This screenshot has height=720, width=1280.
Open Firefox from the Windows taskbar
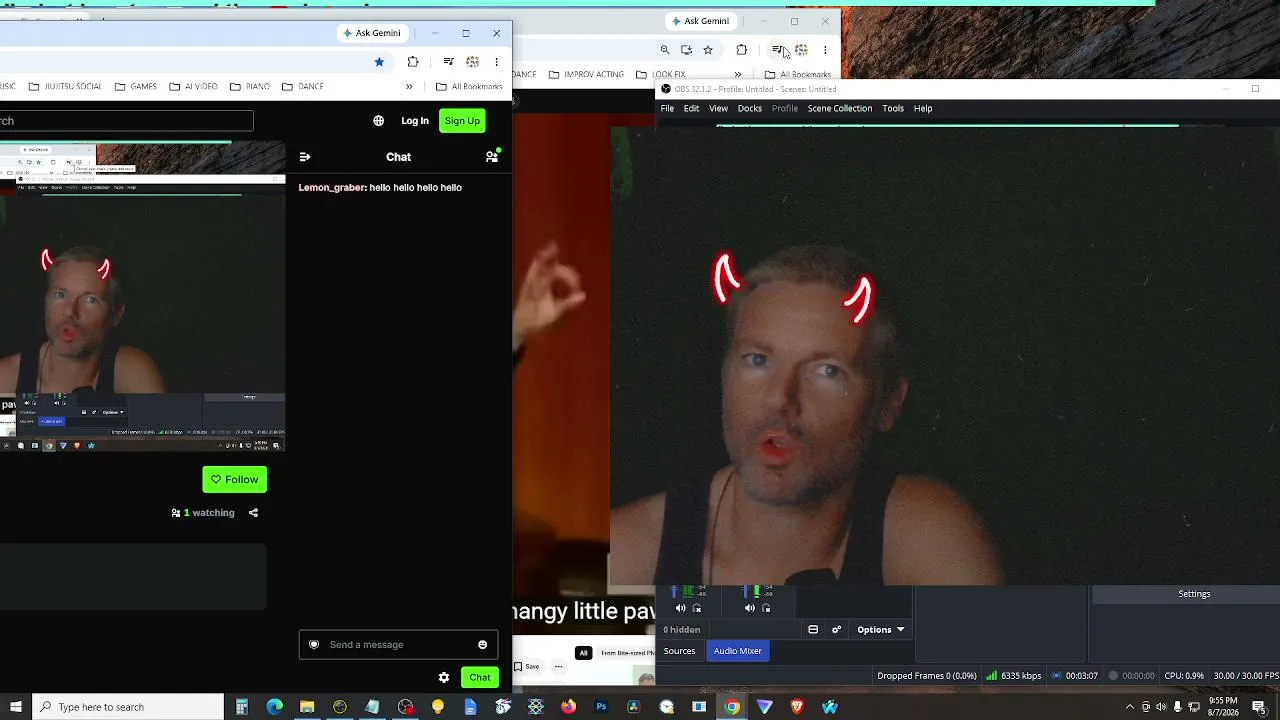pos(568,707)
